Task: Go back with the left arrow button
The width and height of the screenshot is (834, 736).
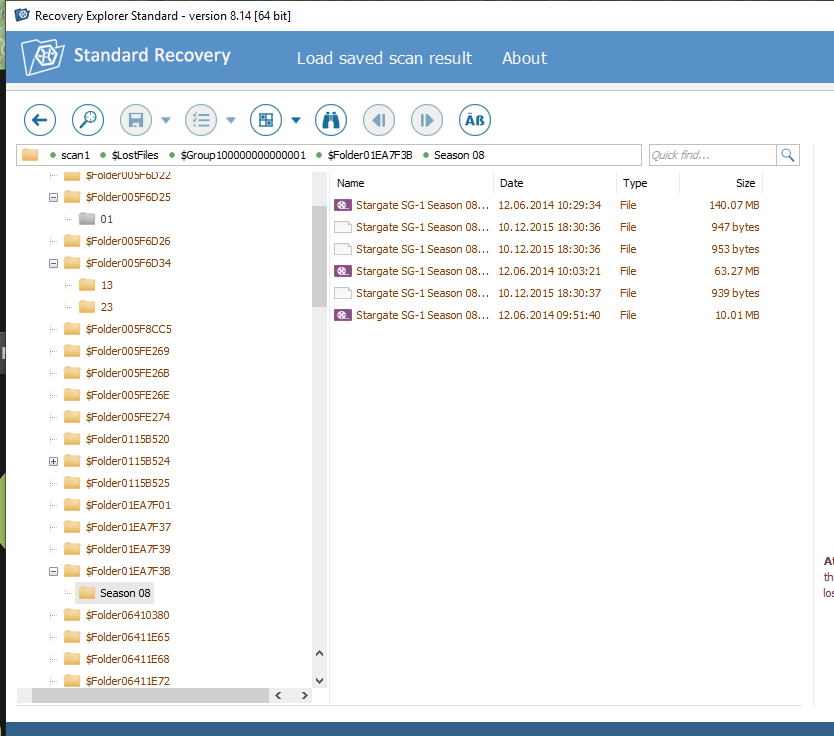Action: pyautogui.click(x=40, y=120)
